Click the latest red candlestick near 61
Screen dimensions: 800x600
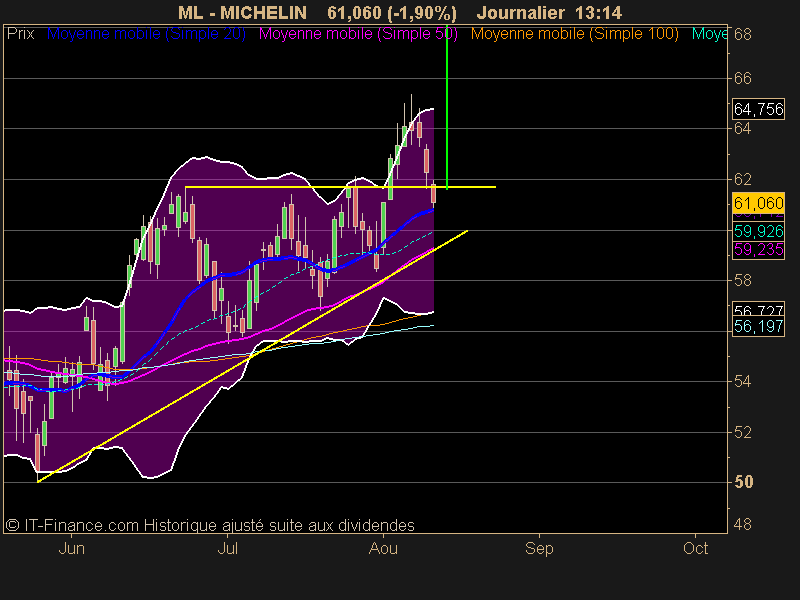pos(434,194)
